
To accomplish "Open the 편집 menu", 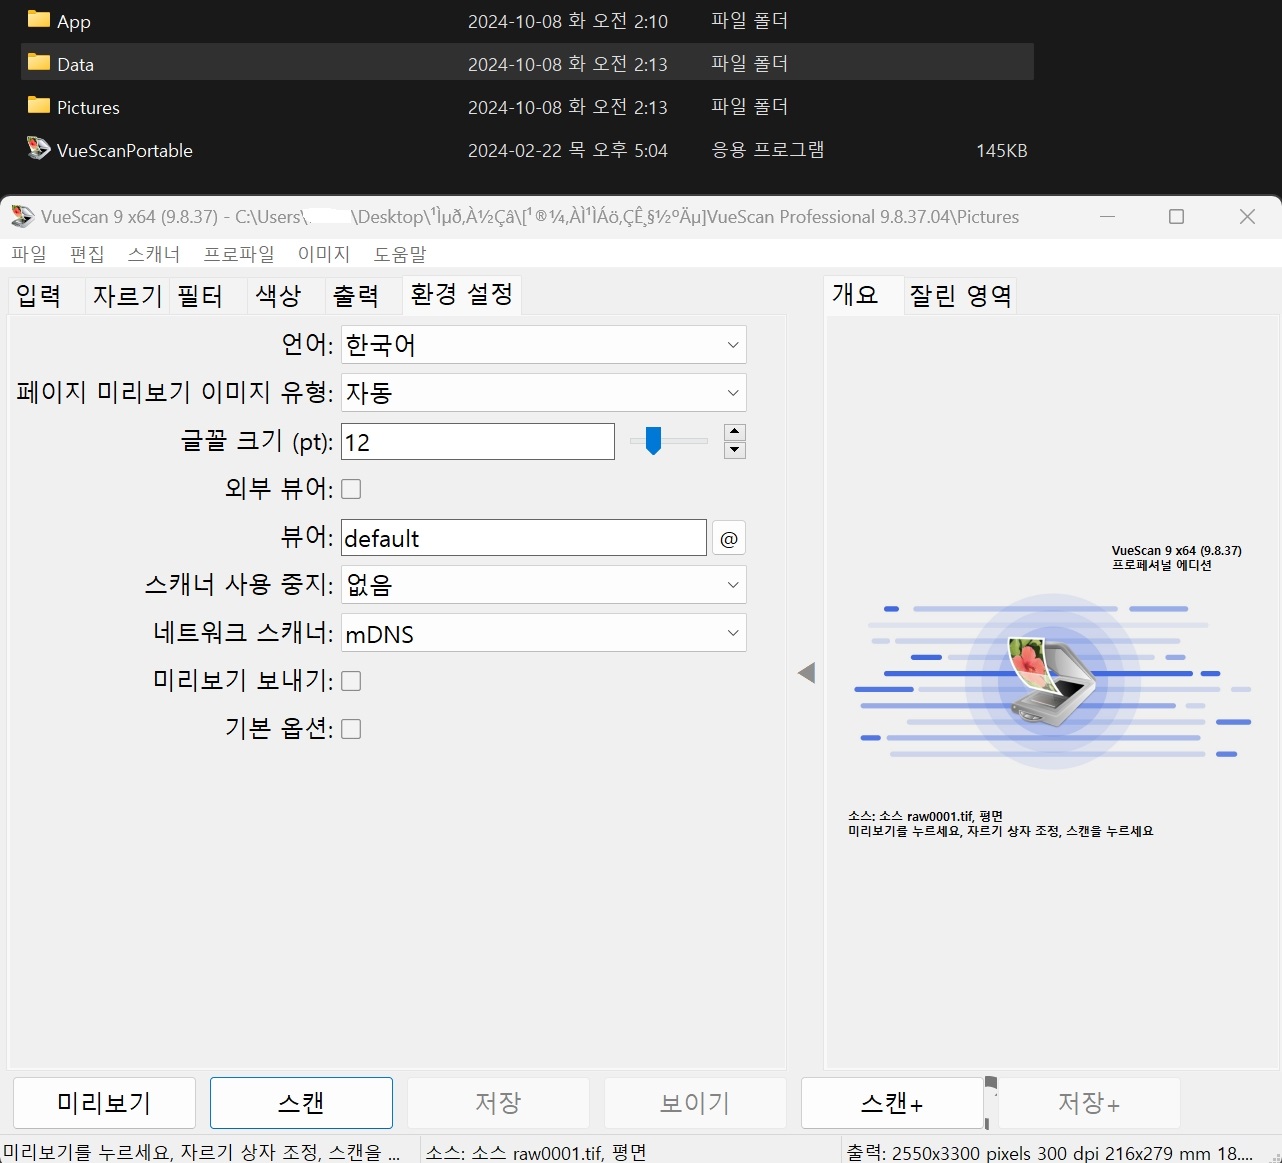I will coord(87,254).
